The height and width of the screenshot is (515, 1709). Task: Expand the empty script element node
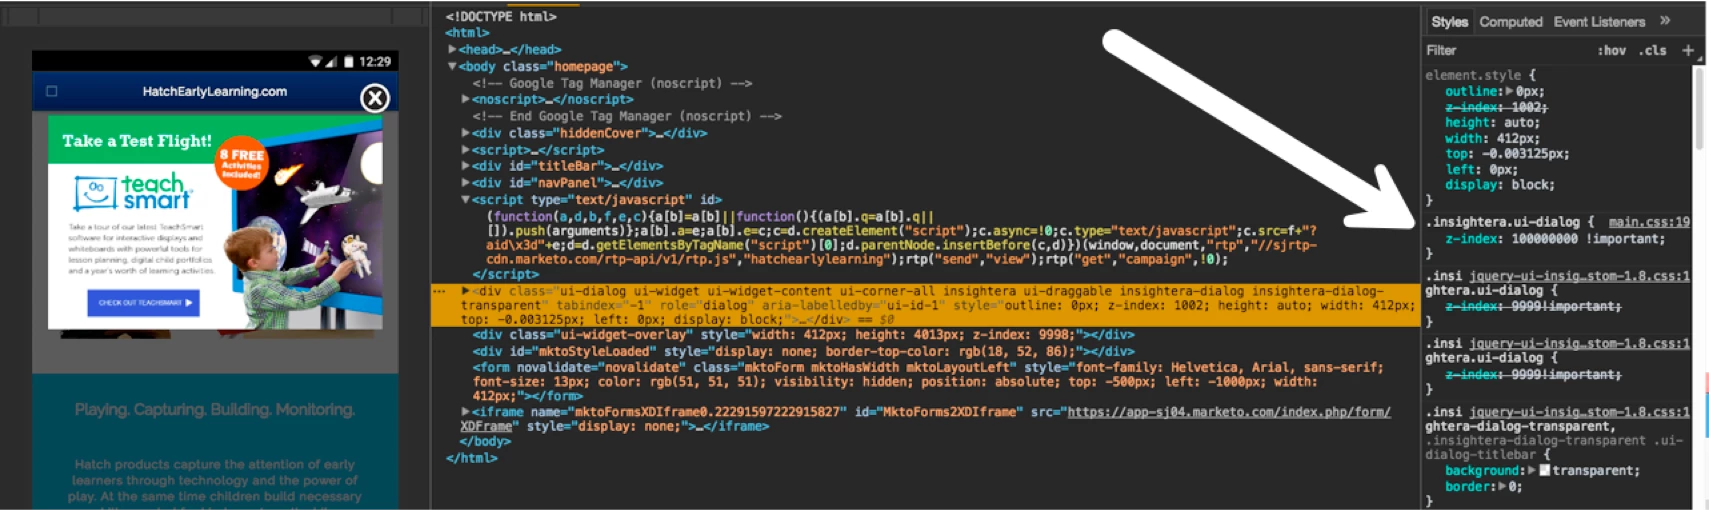[466, 150]
